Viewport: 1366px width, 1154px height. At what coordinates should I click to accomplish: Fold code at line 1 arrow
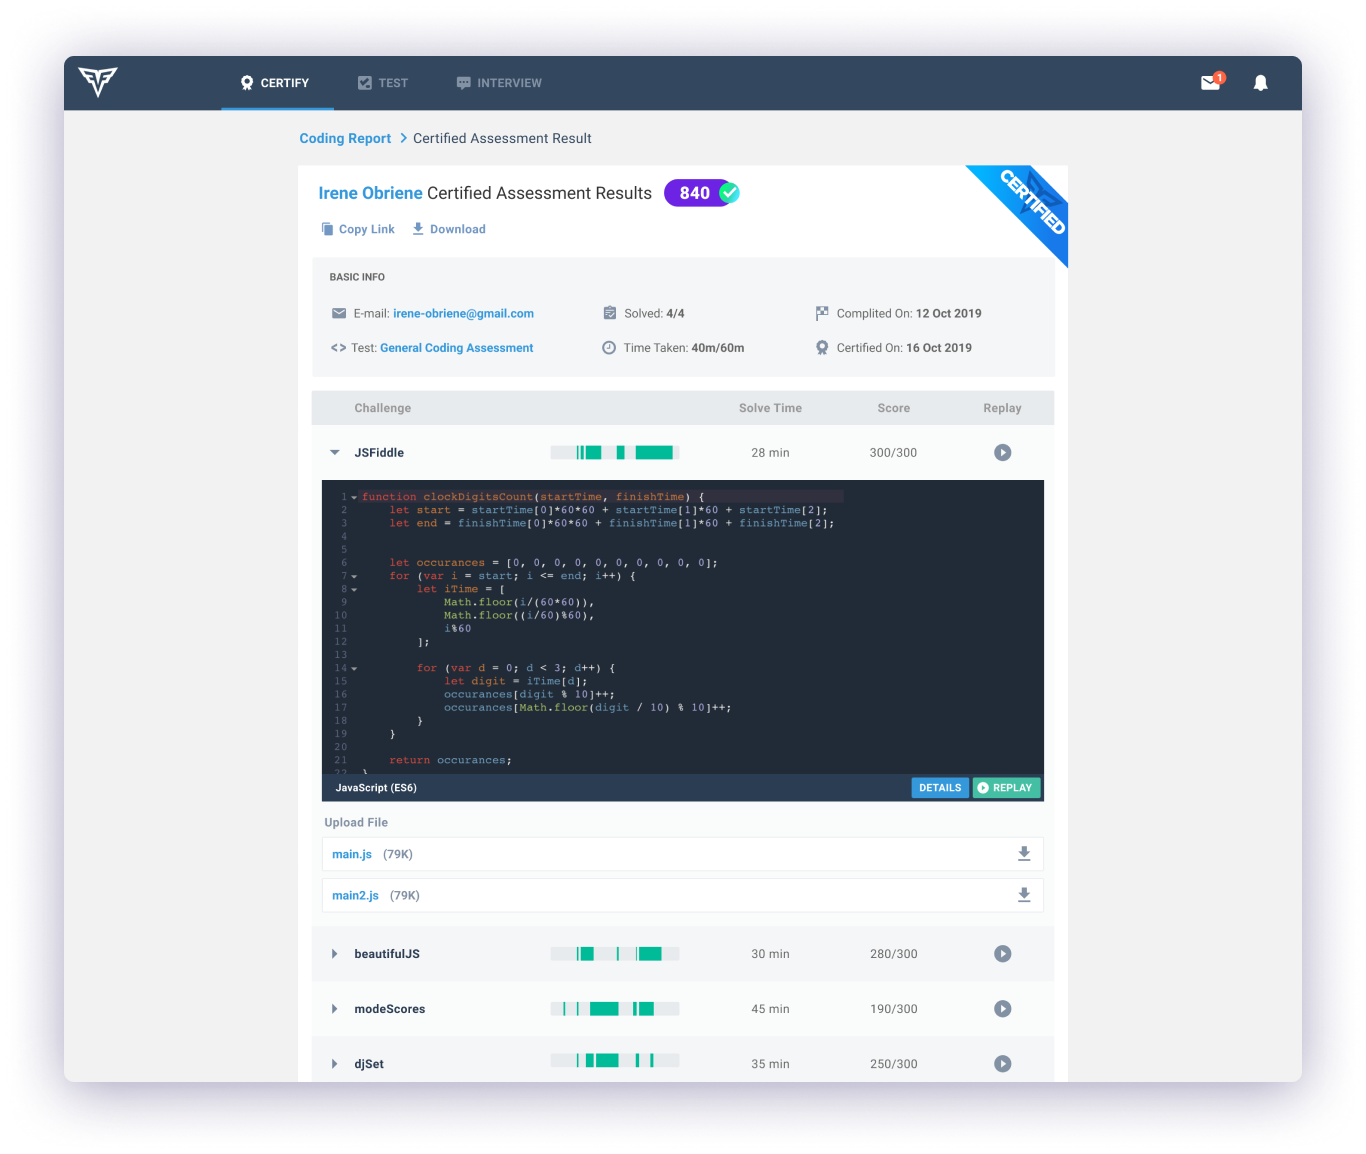[354, 497]
